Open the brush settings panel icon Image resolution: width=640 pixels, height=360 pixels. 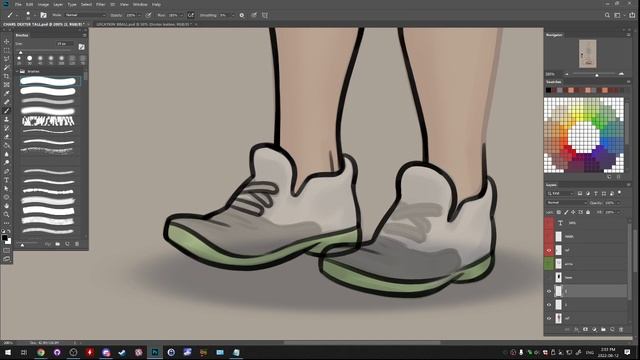click(43, 15)
